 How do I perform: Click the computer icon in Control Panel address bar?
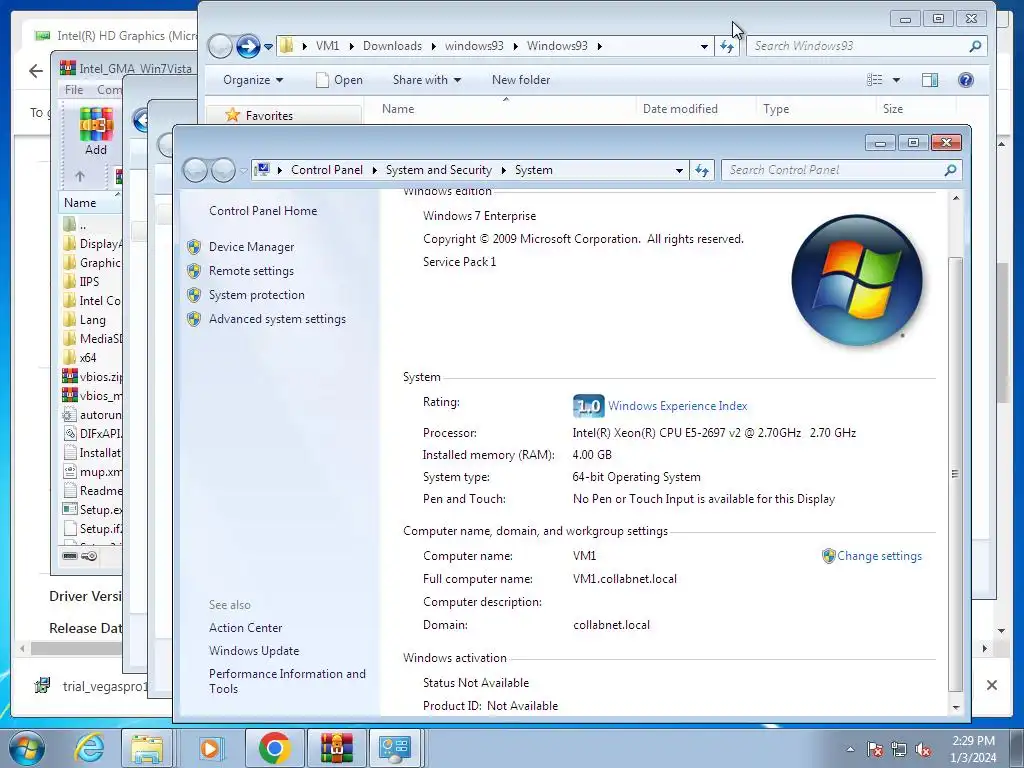[262, 170]
